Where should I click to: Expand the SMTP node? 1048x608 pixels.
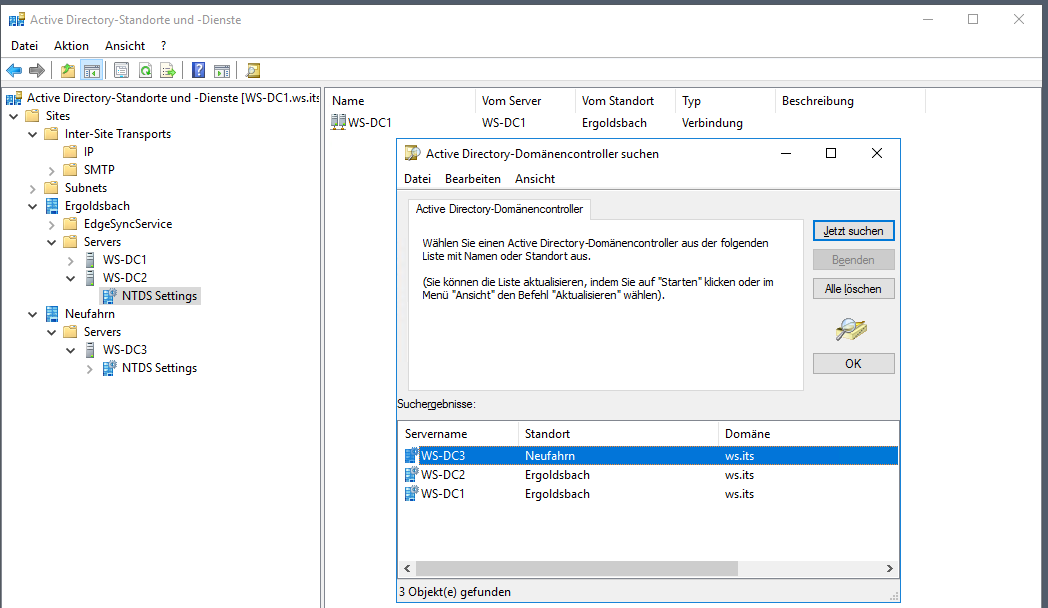(51, 170)
